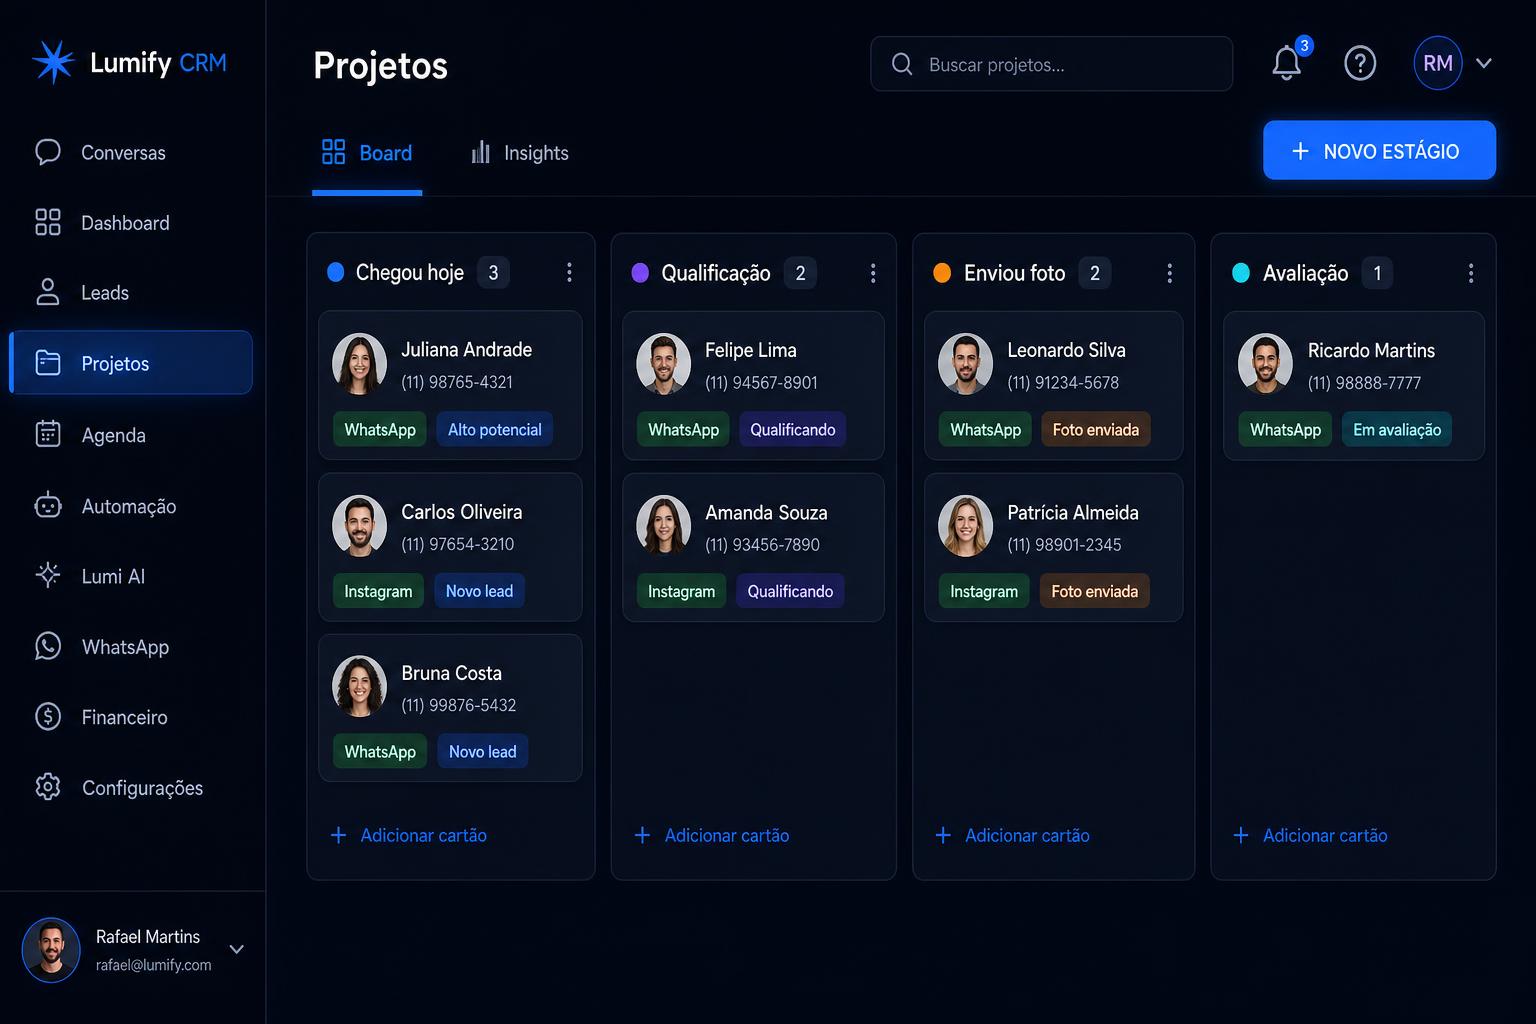The image size is (1536, 1024).
Task: Click the blue Chegou hoje color dot
Action: [336, 272]
